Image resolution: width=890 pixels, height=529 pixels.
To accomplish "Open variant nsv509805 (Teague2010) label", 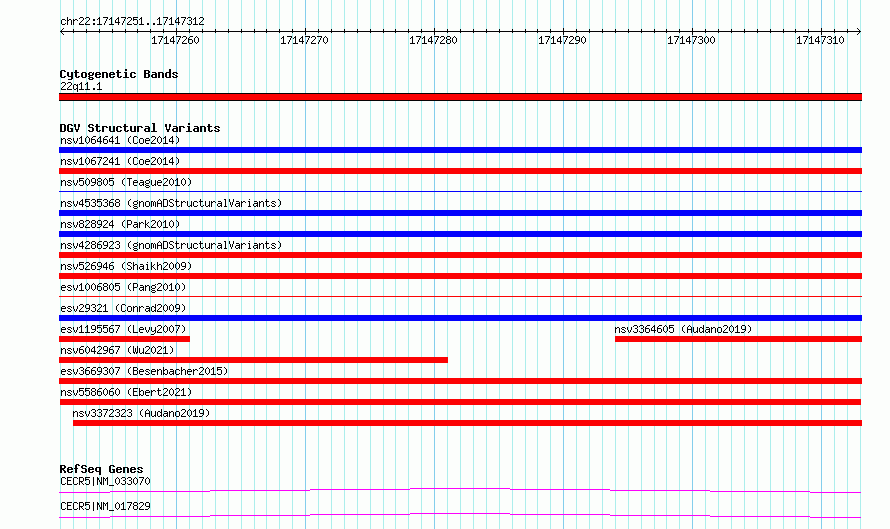I will tap(126, 182).
